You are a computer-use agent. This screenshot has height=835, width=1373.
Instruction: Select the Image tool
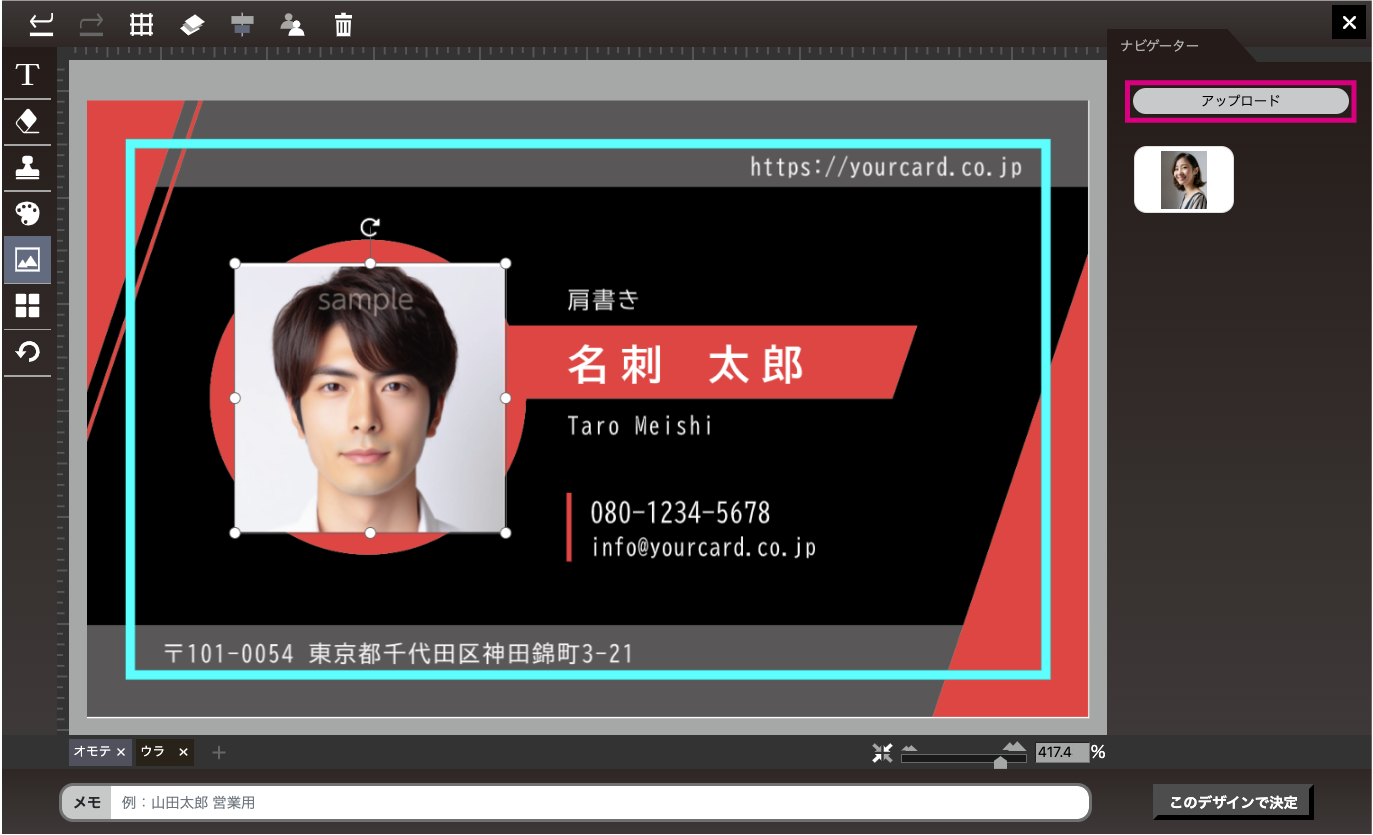[x=28, y=260]
